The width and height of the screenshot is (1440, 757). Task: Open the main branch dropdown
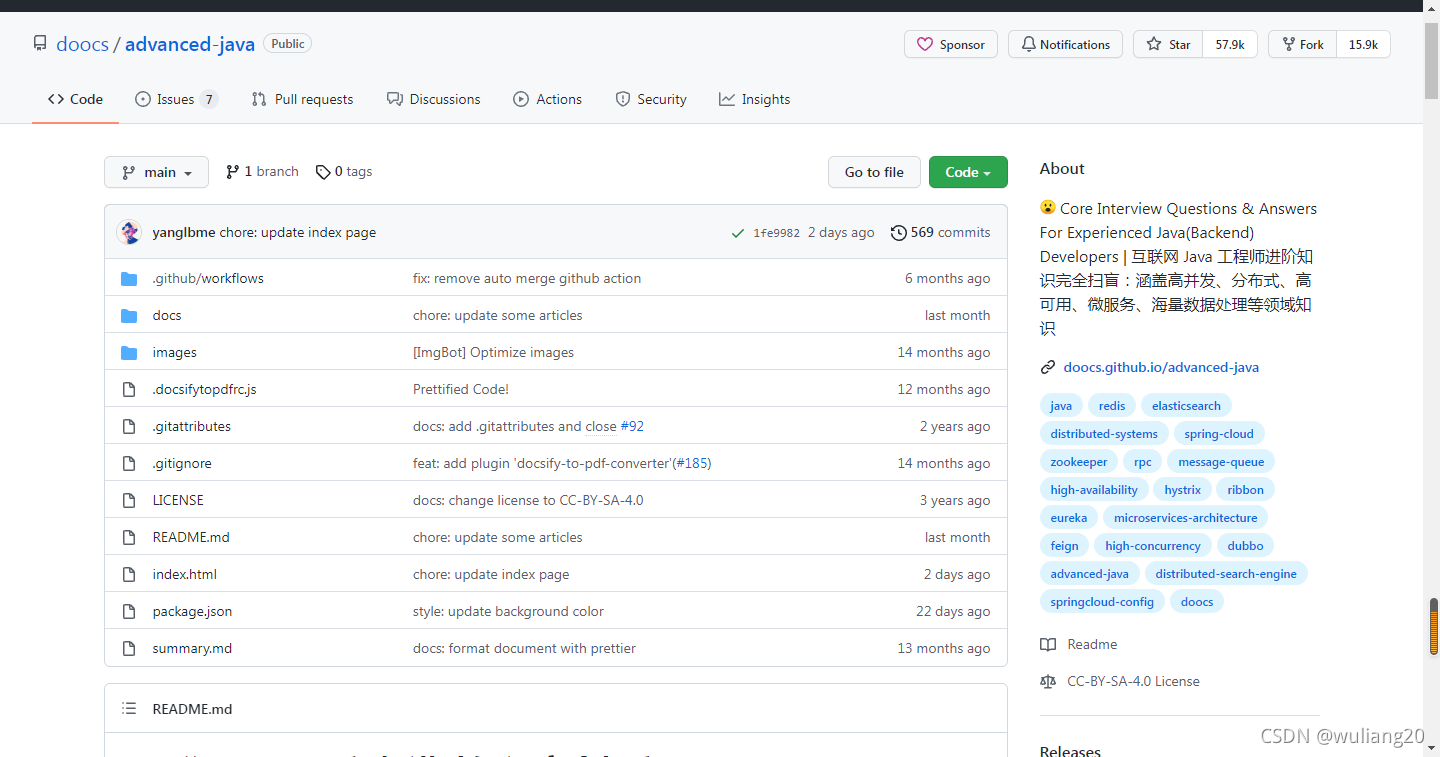tap(156, 172)
